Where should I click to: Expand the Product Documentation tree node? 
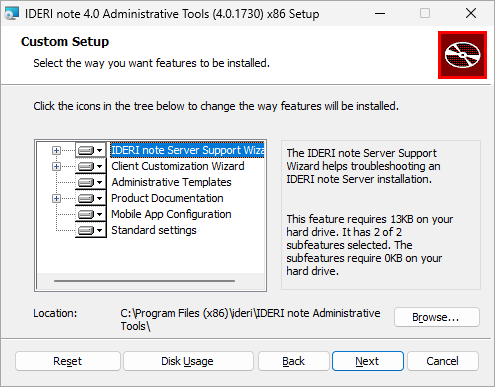(56, 198)
